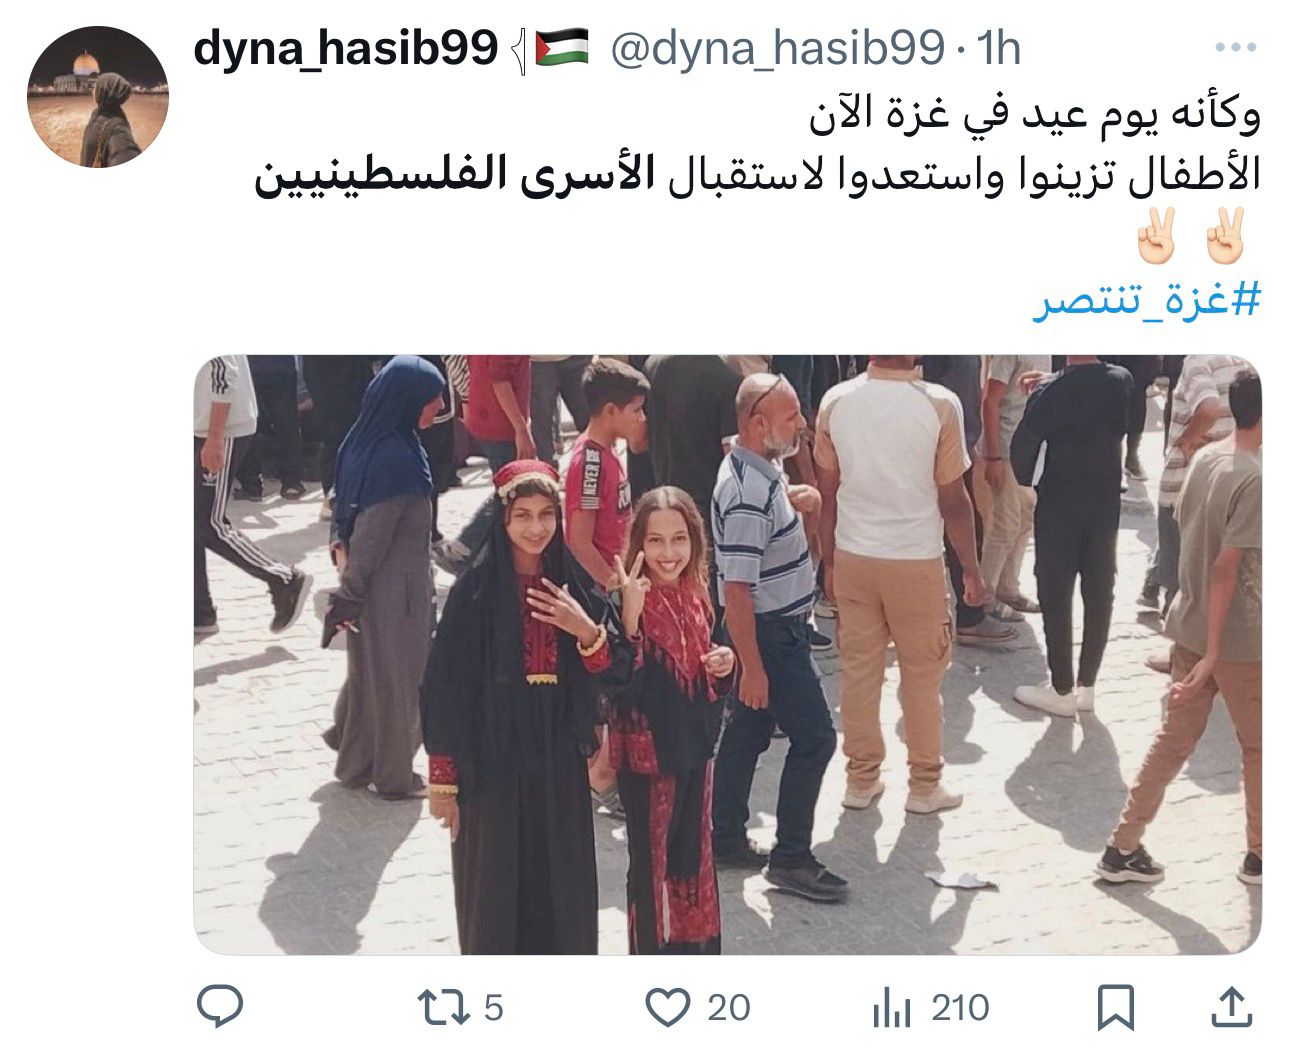Tap the retweet arrows icon
This screenshot has width=1290, height=1062.
click(x=443, y=1007)
